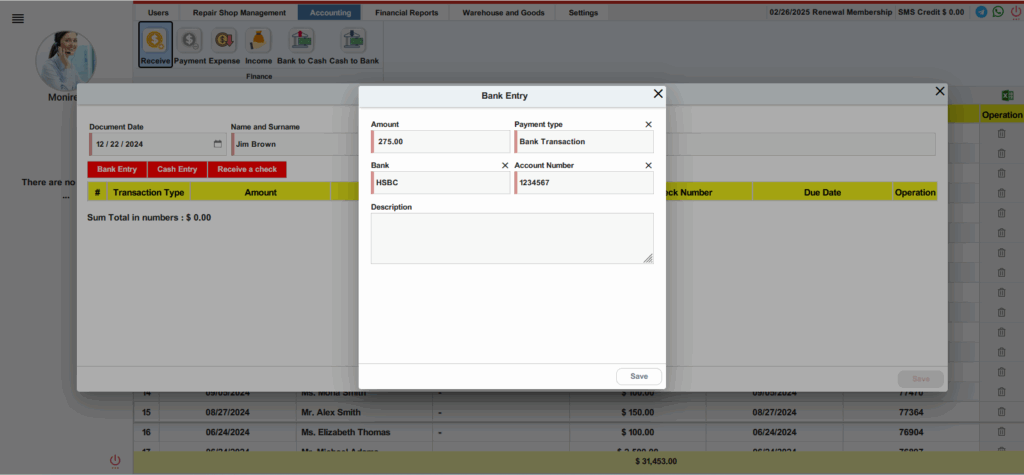Clear the Payment type field
Image resolution: width=1024 pixels, height=475 pixels.
pos(648,124)
